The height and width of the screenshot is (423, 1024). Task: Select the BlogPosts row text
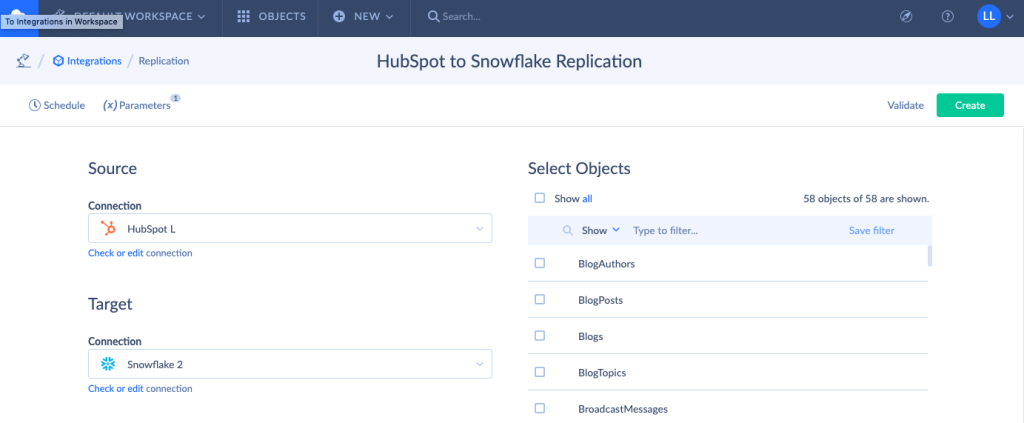(x=600, y=300)
